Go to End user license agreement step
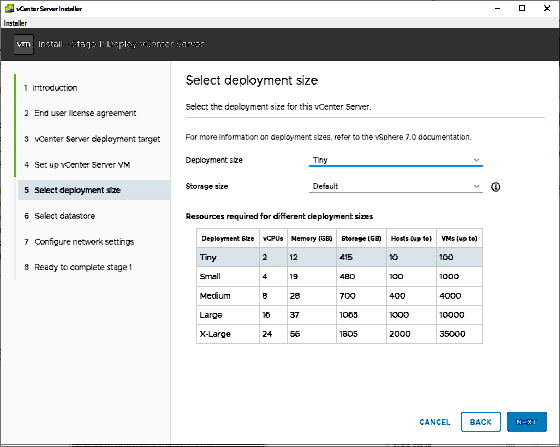Screen dimensions: 560x447 coord(80,113)
